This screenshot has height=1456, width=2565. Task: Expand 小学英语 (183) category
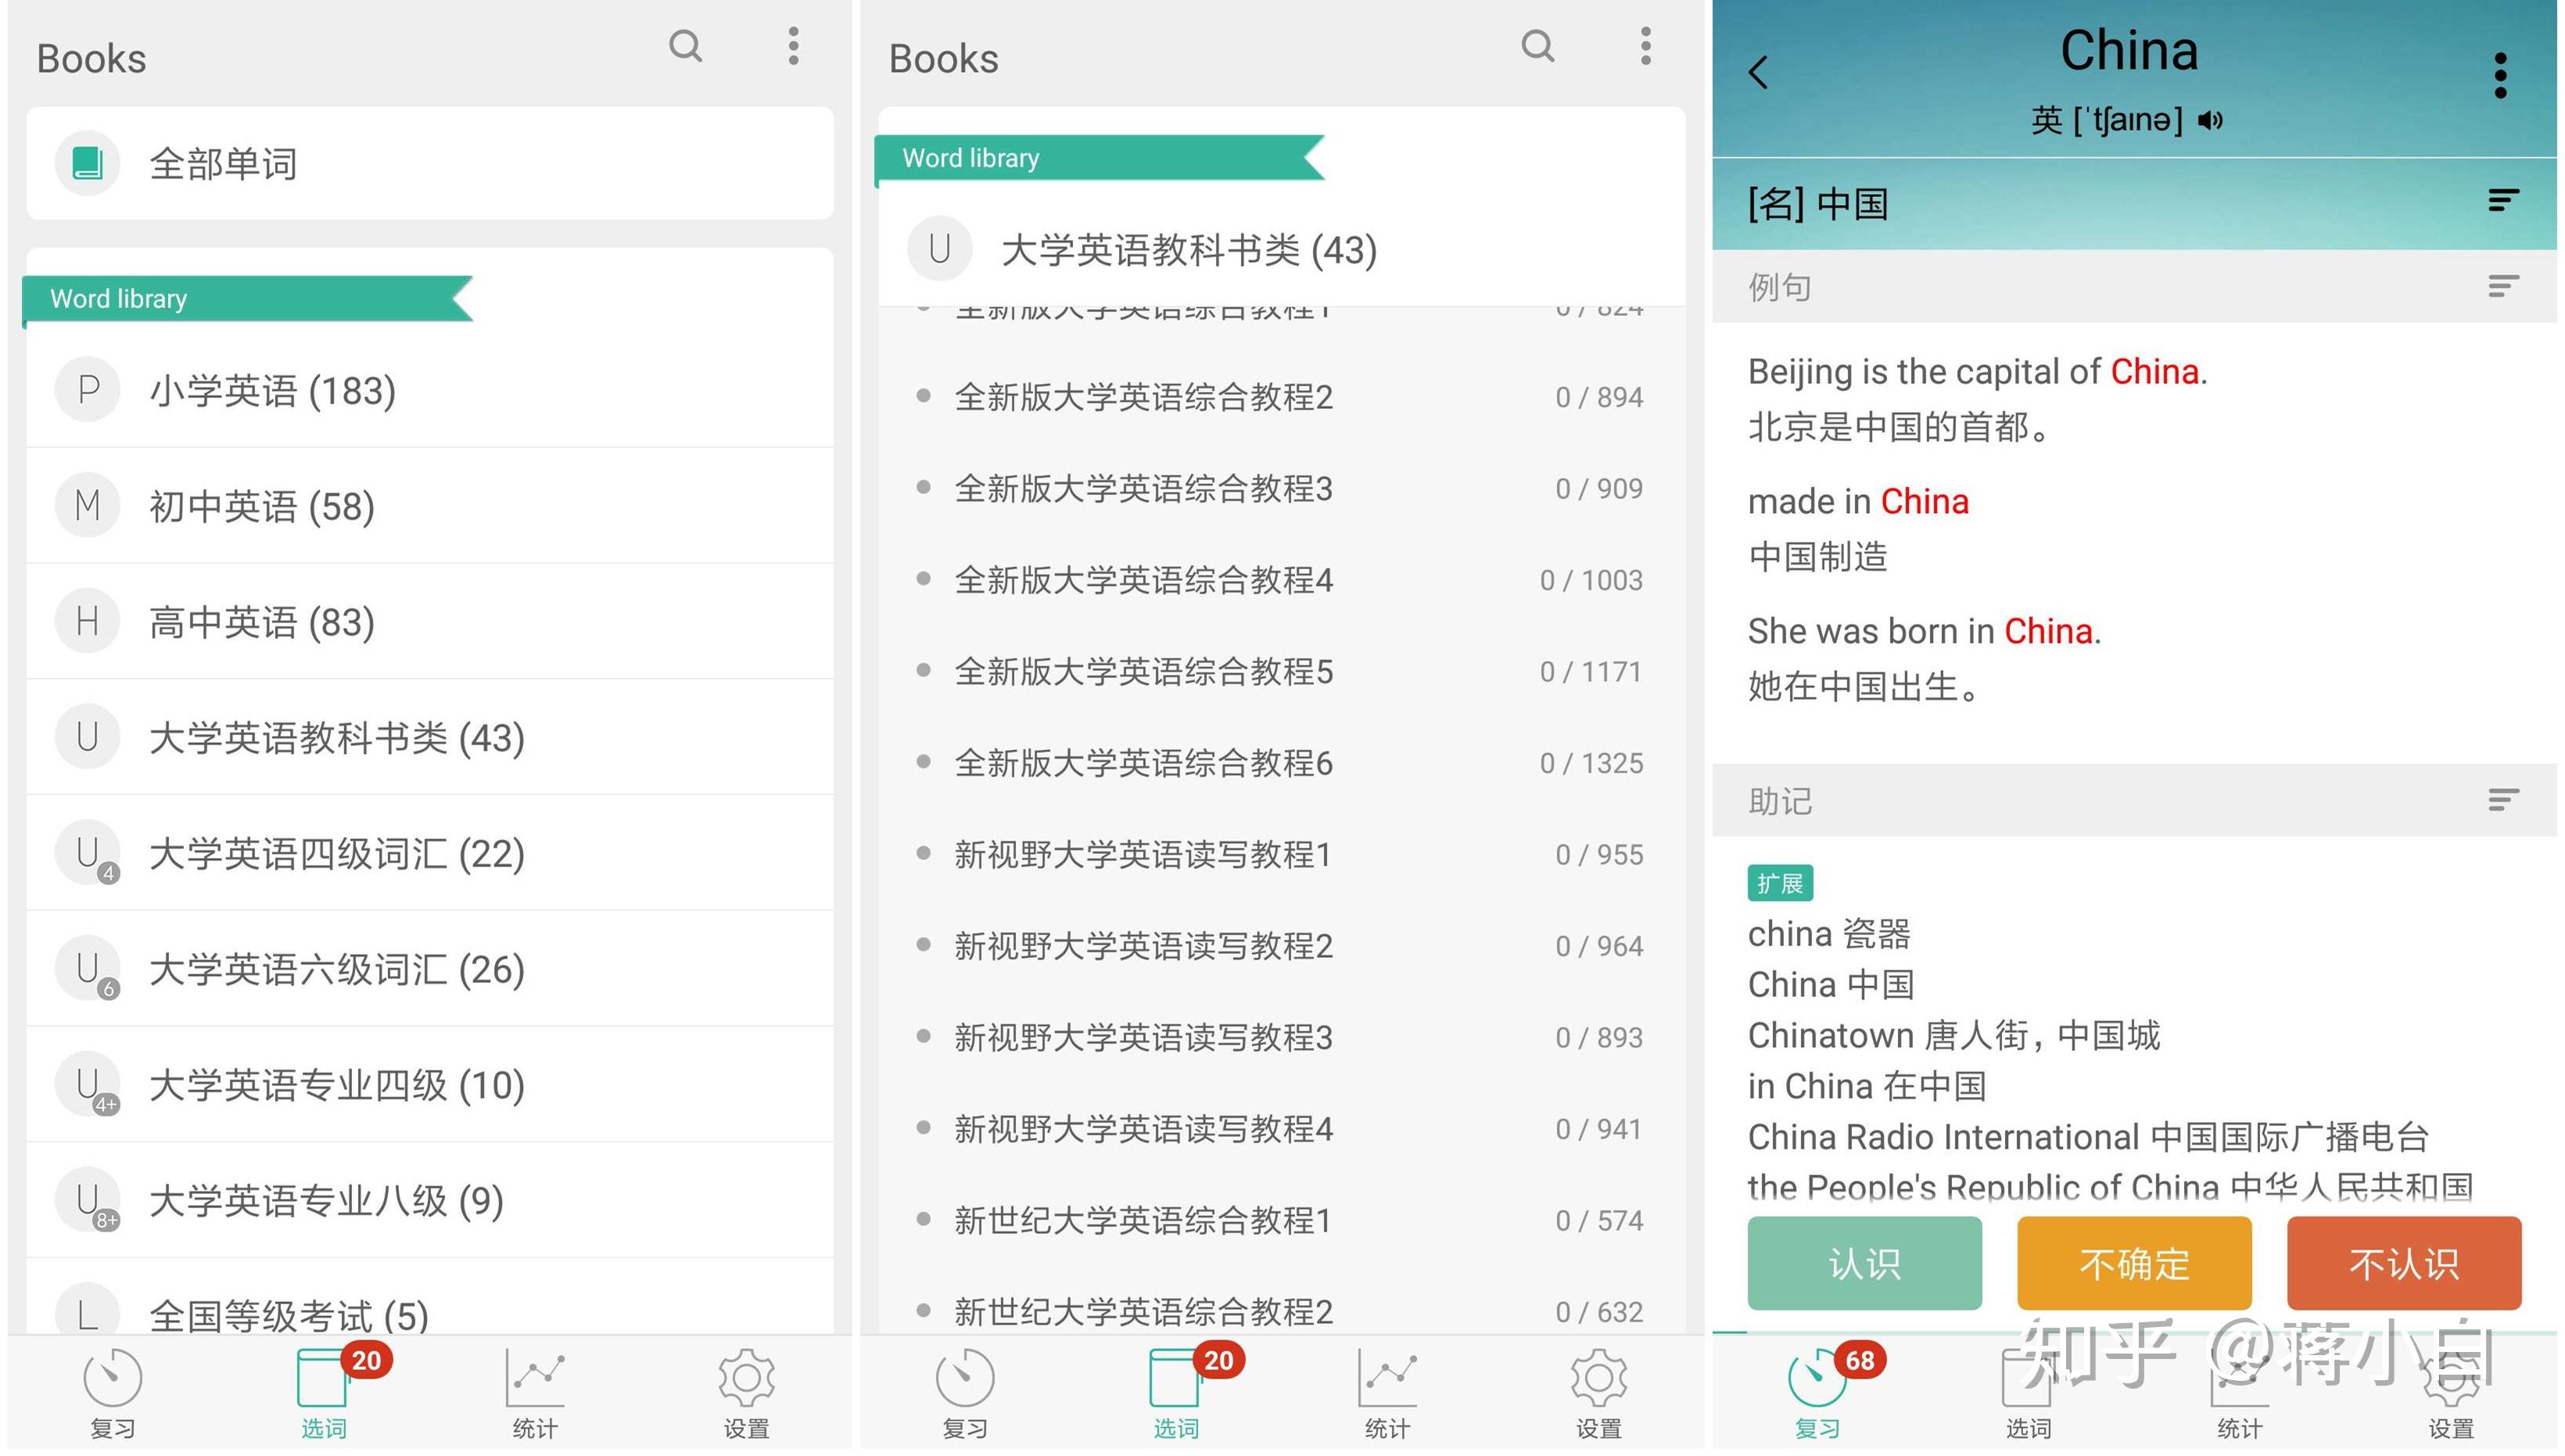point(272,390)
